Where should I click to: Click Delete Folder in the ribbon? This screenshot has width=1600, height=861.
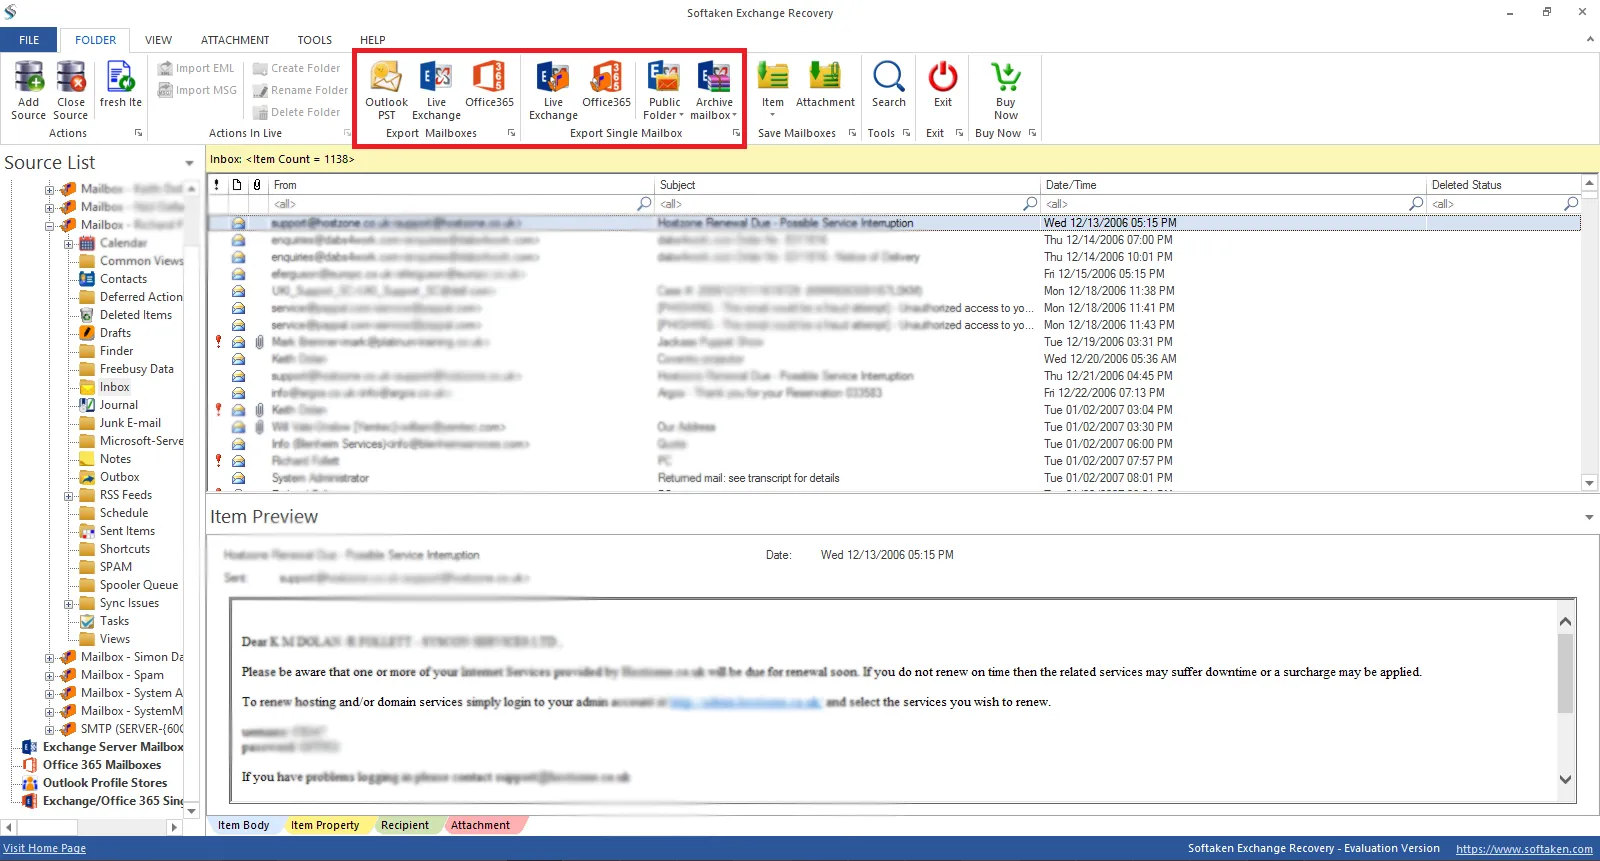(297, 112)
